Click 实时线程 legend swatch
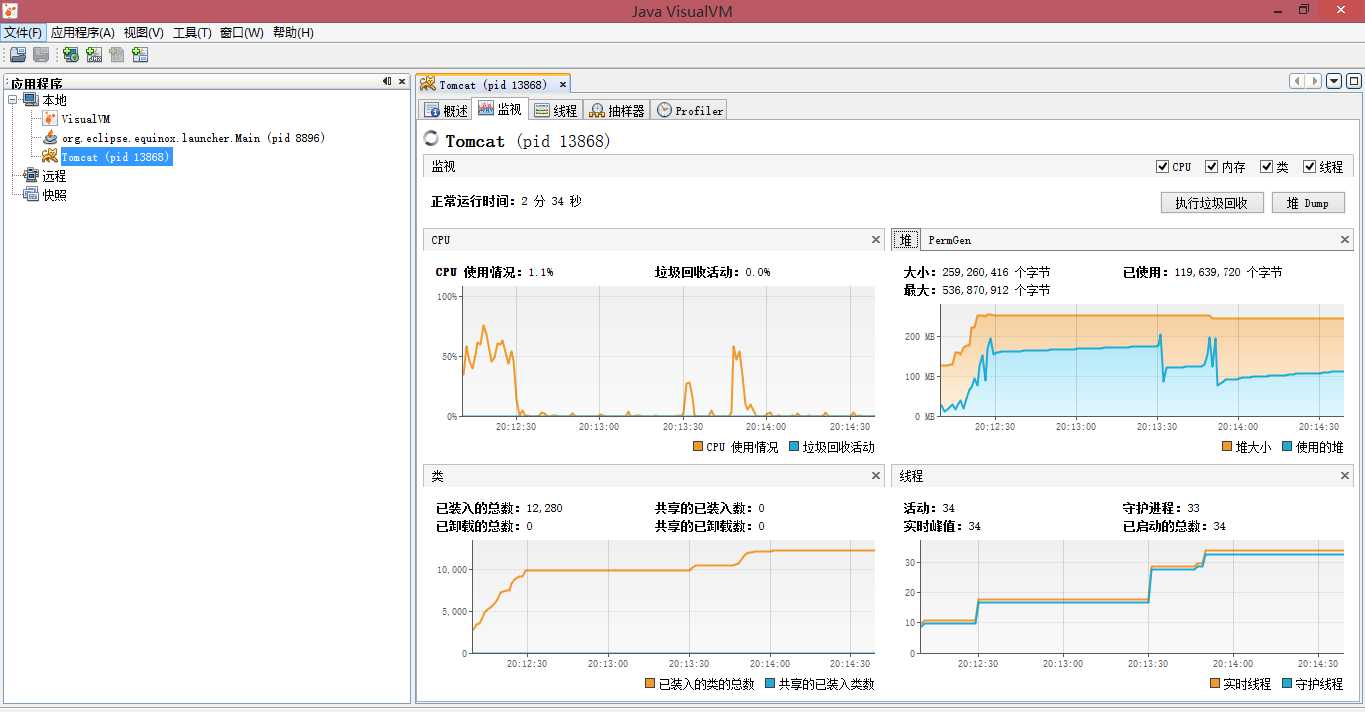1365x712 pixels. coord(1215,684)
